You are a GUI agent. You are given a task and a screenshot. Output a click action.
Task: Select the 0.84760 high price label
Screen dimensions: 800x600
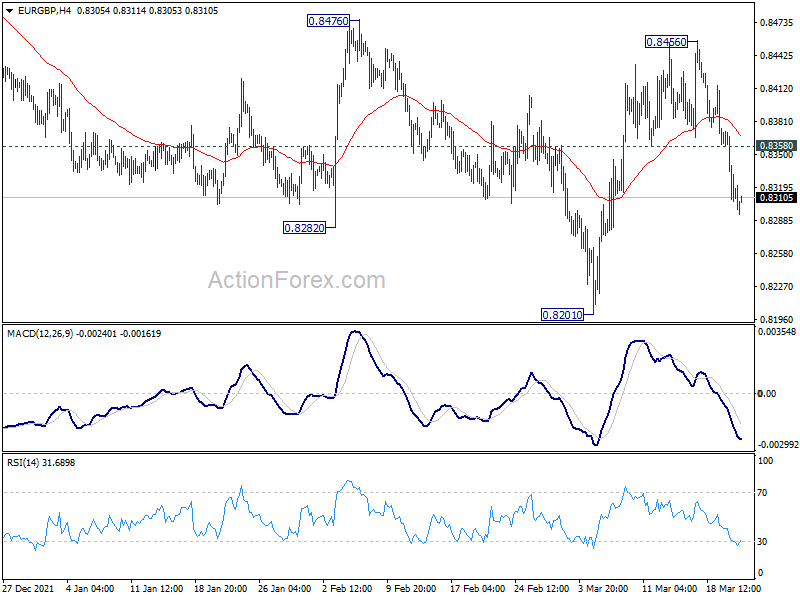click(329, 21)
